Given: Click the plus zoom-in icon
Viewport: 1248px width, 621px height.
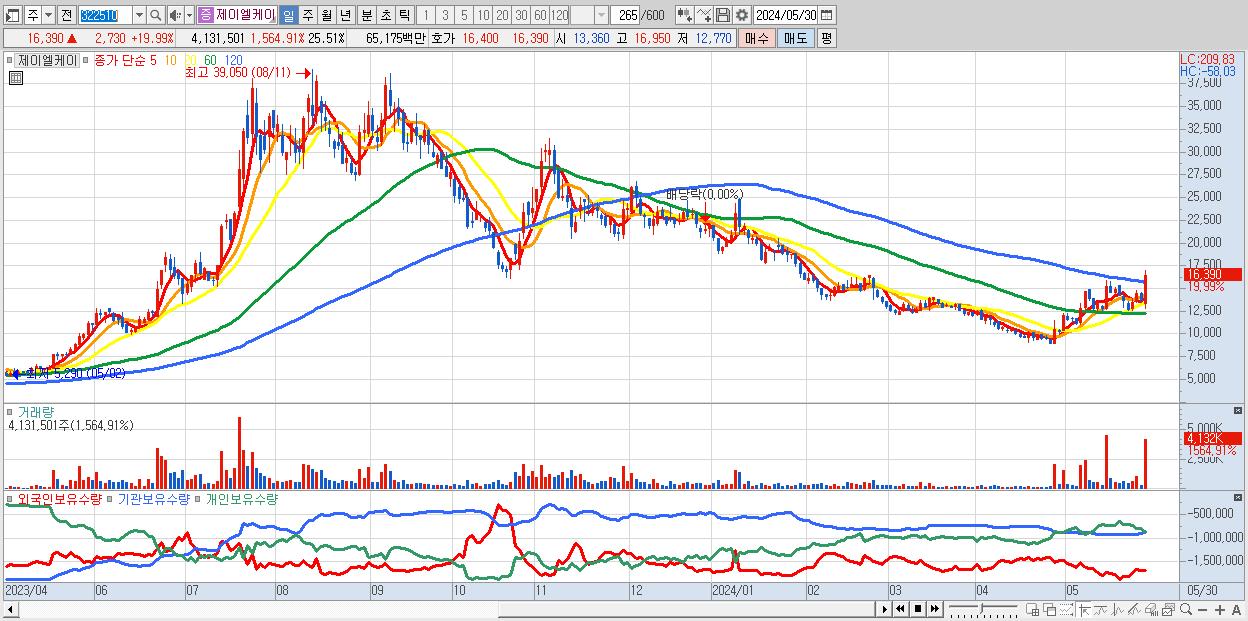Looking at the screenshot, I should pos(1219,610).
